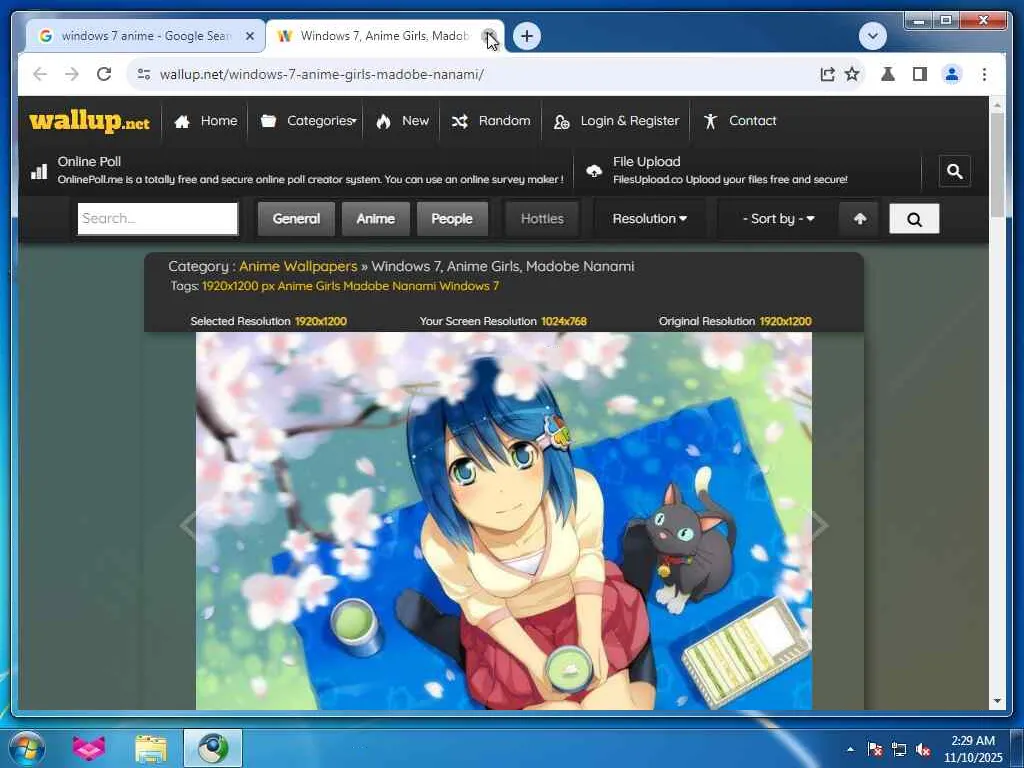Viewport: 1024px width, 768px height.
Task: Click the Madobe Nanami wallpaper image
Action: tap(504, 521)
